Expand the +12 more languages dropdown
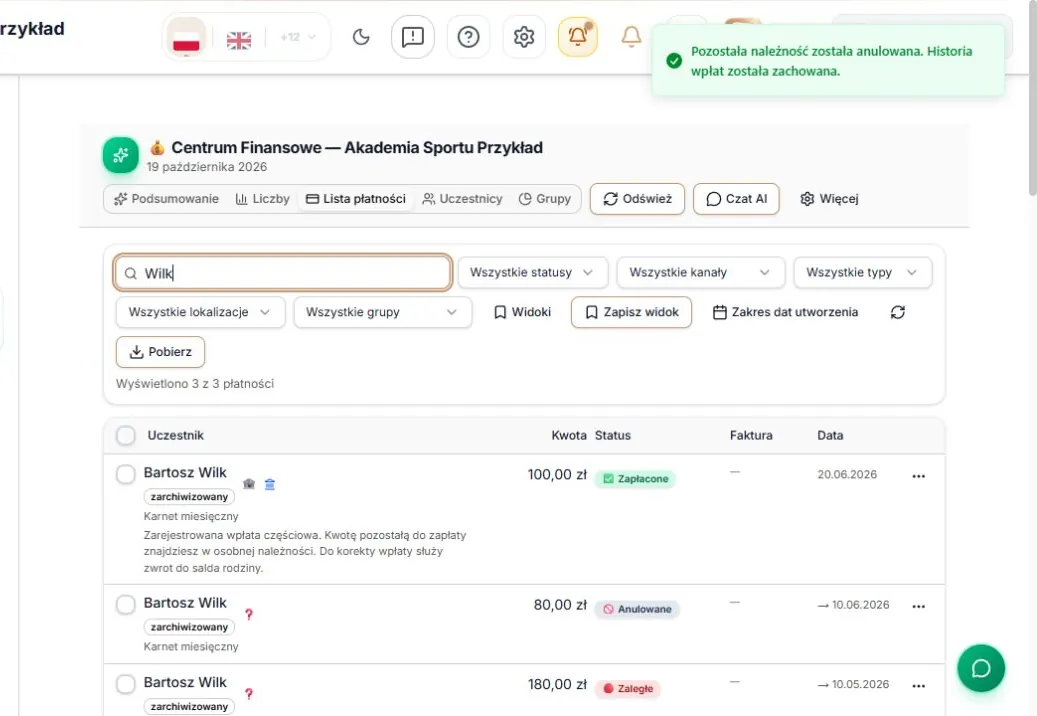The height and width of the screenshot is (716, 1037). tap(298, 37)
